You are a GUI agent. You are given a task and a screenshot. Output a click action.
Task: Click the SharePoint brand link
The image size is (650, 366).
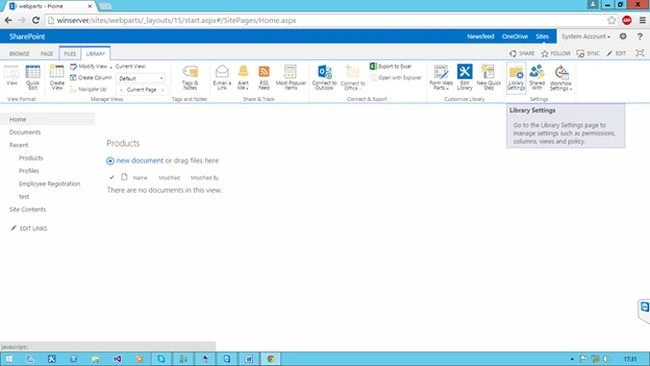point(27,36)
